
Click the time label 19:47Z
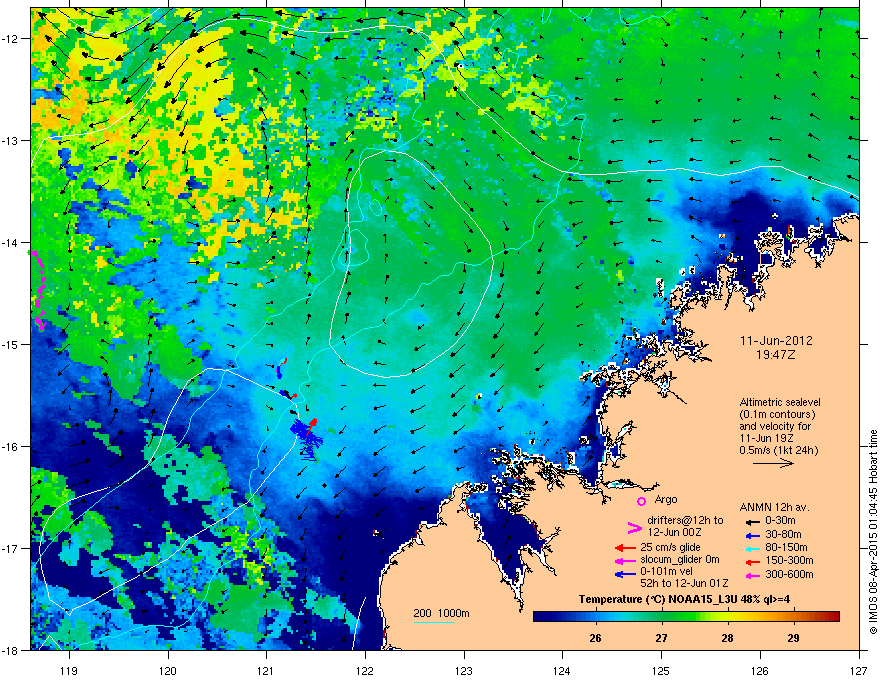pyautogui.click(x=776, y=355)
